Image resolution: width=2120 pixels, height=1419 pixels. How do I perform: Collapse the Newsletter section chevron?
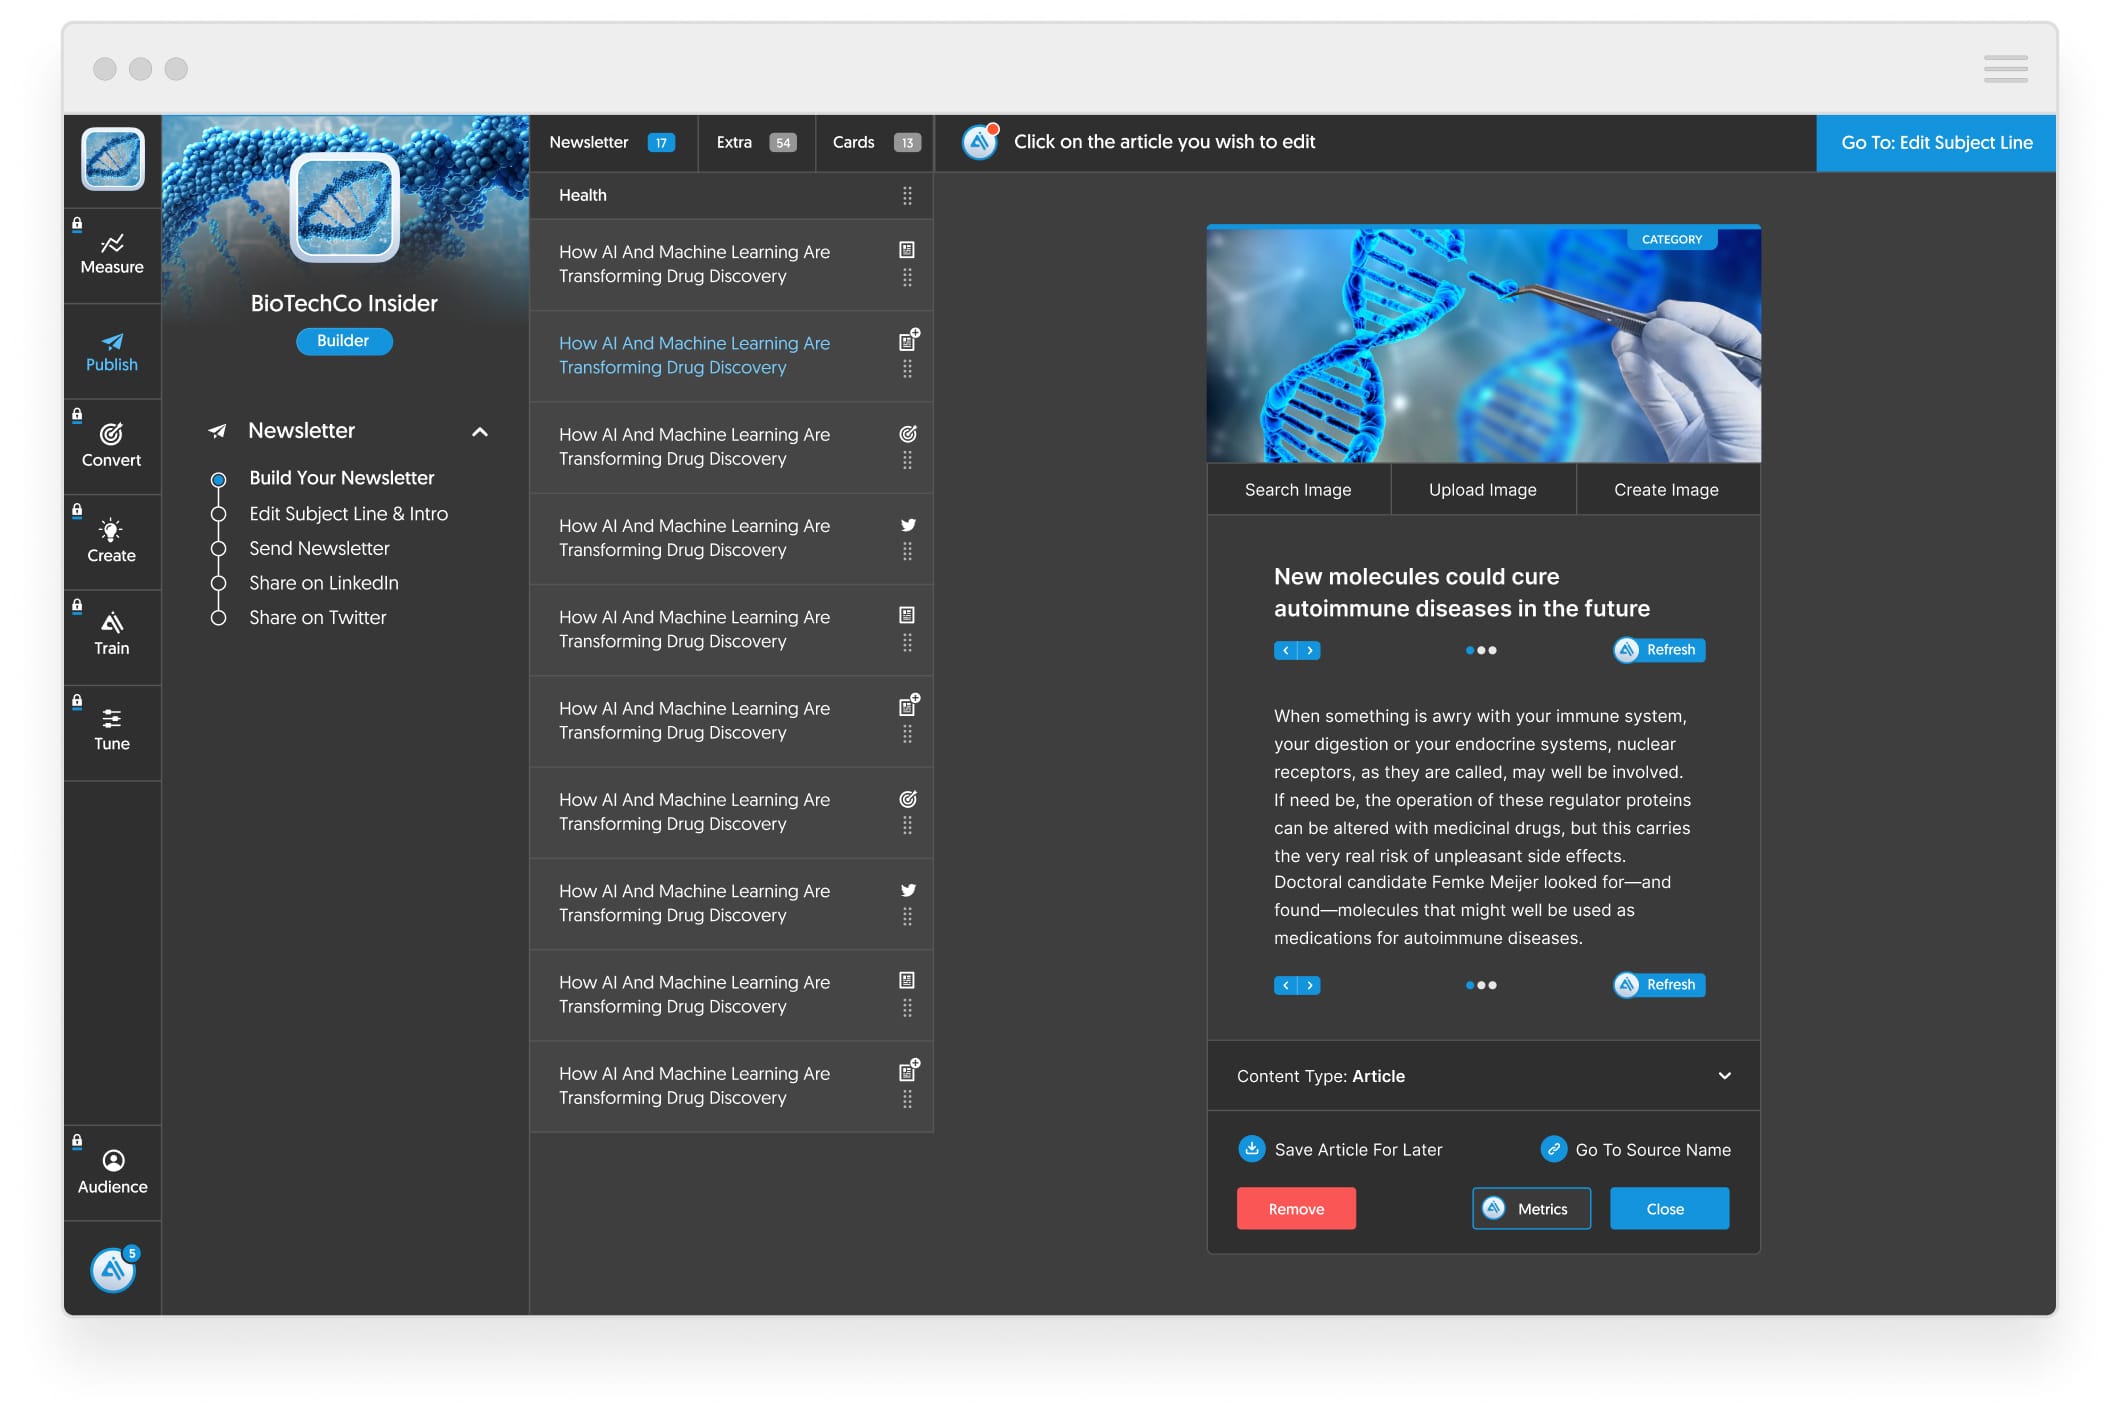pos(480,432)
